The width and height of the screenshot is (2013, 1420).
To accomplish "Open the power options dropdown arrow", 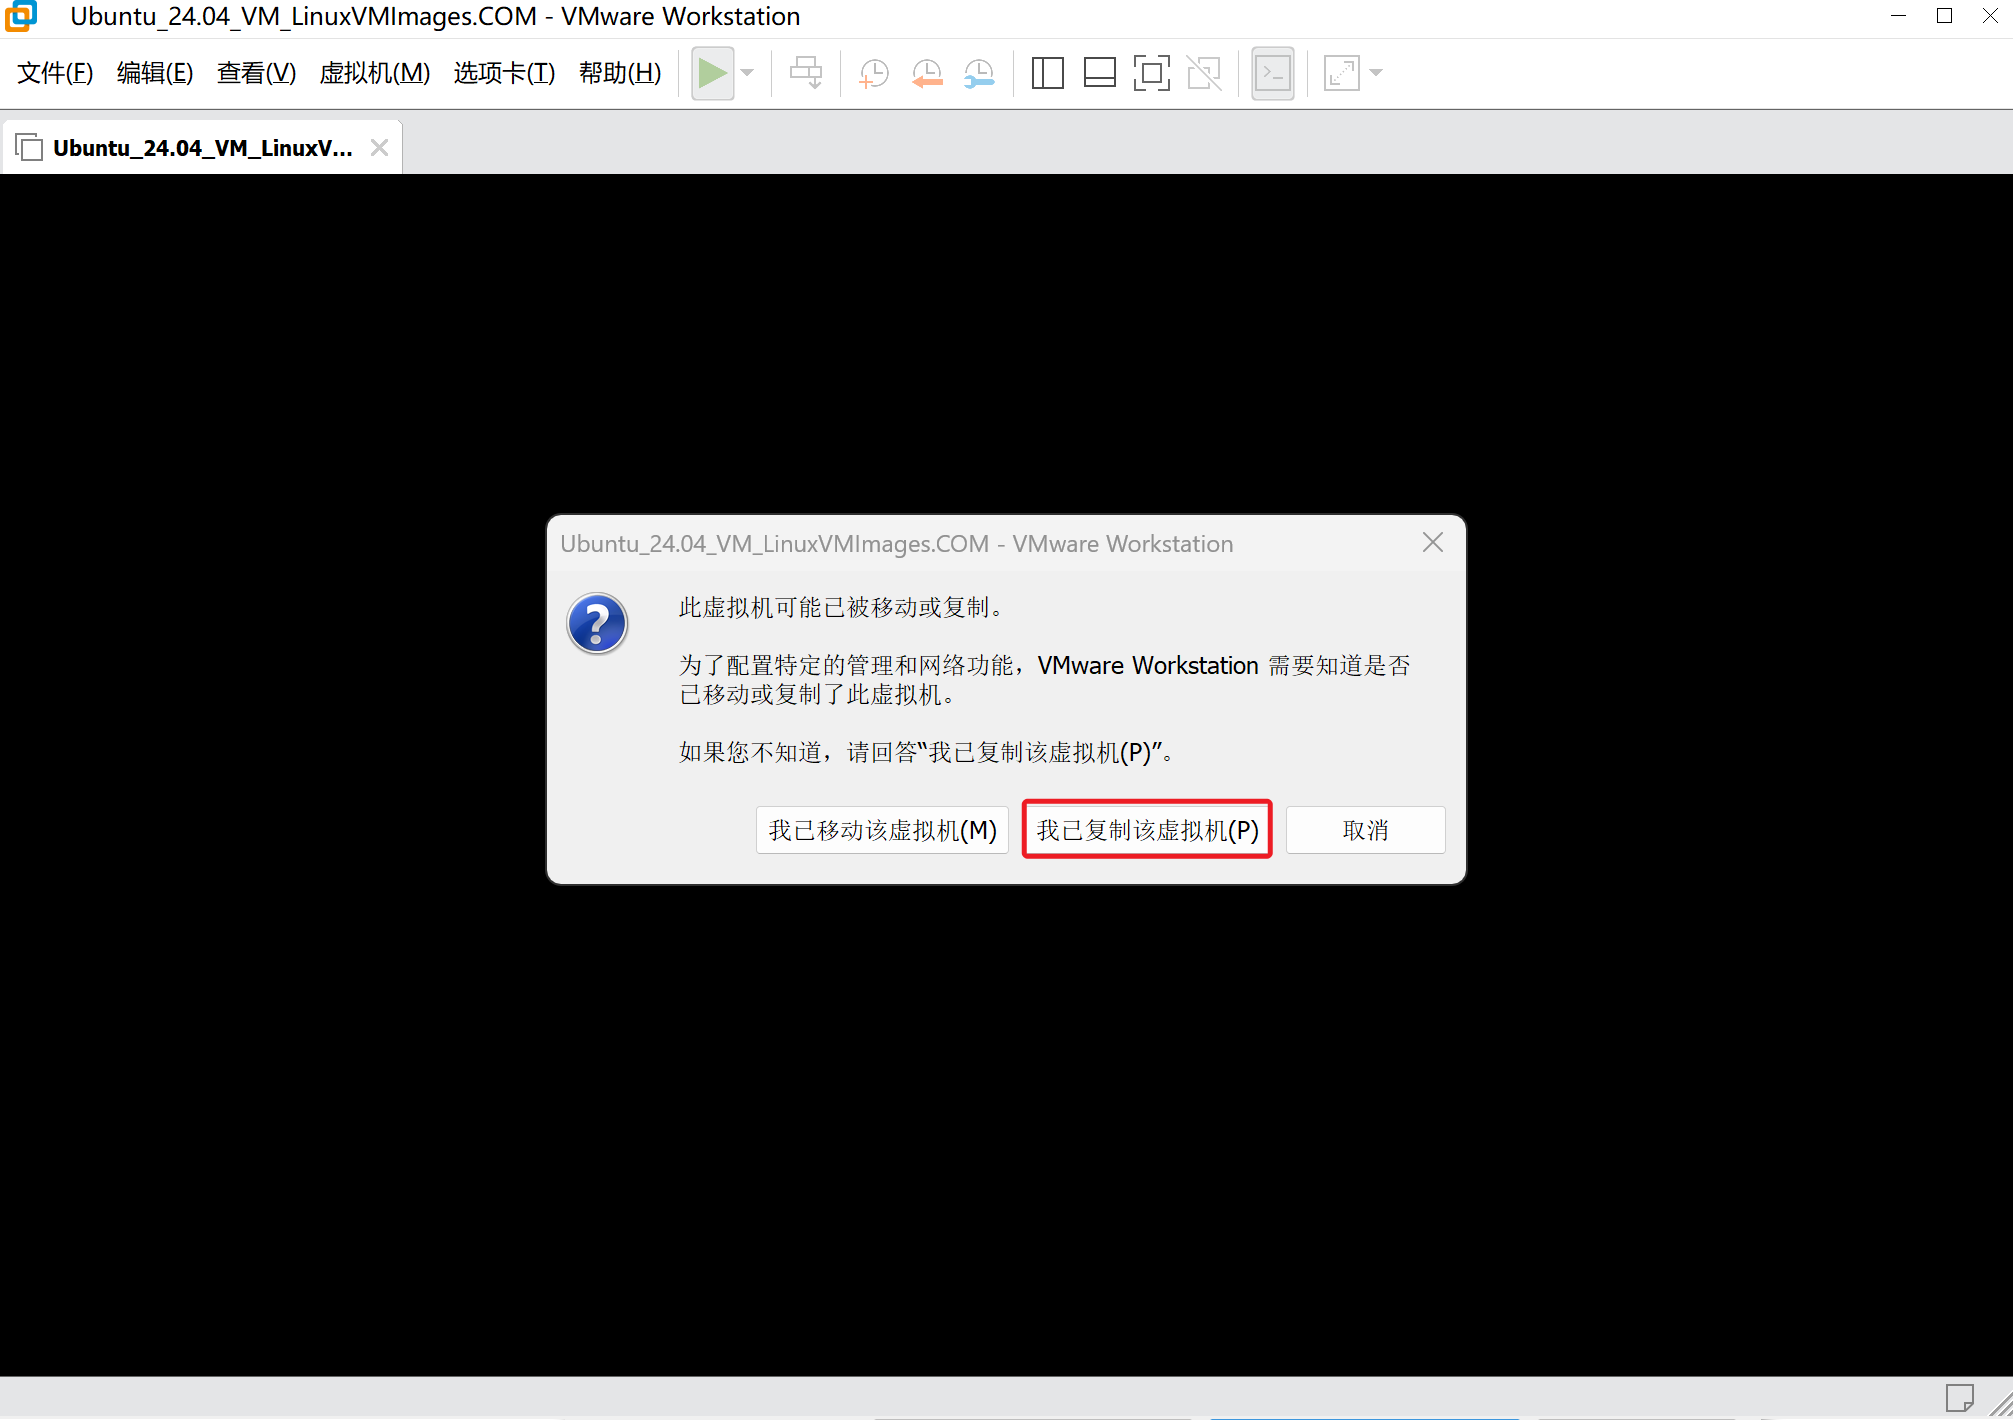I will [747, 73].
